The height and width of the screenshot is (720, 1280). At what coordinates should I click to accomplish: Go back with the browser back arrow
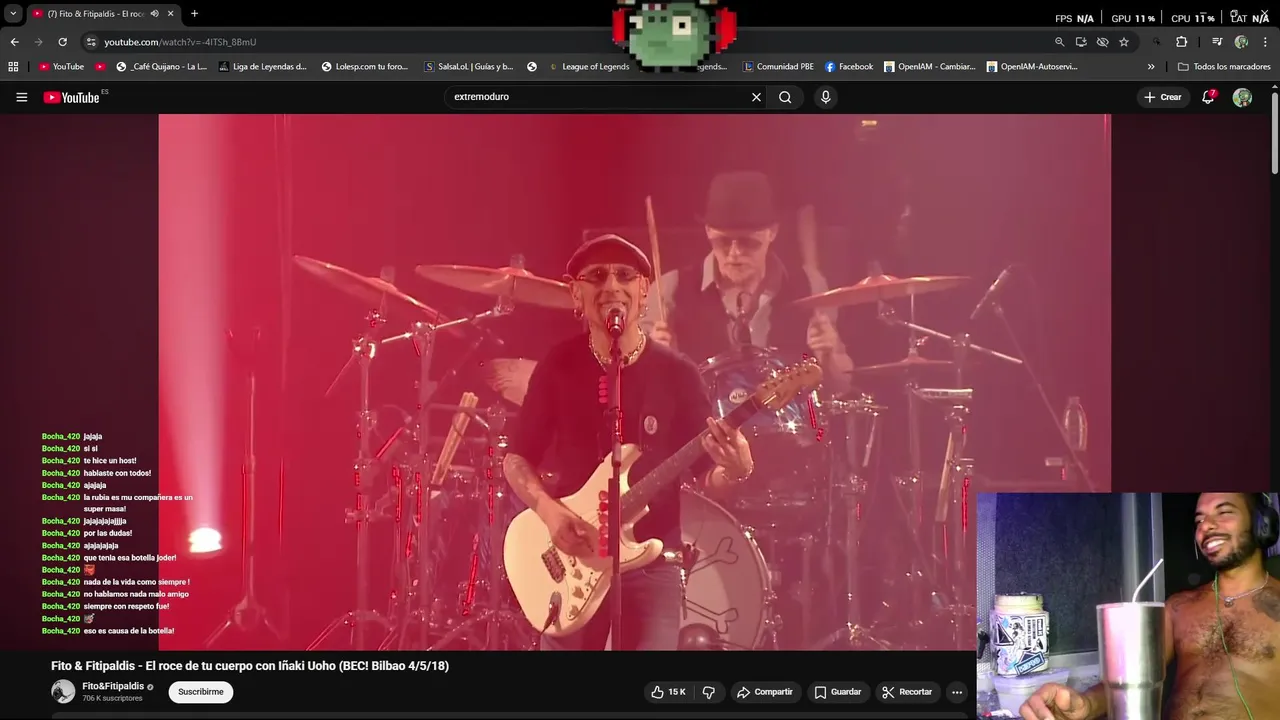(14, 42)
